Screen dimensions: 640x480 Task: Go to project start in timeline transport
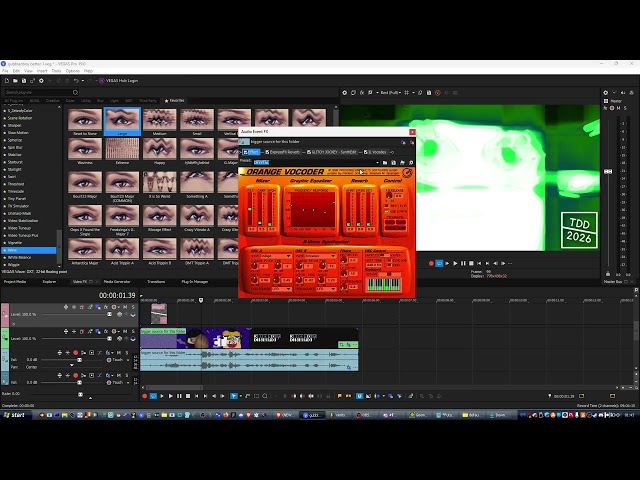(197, 396)
